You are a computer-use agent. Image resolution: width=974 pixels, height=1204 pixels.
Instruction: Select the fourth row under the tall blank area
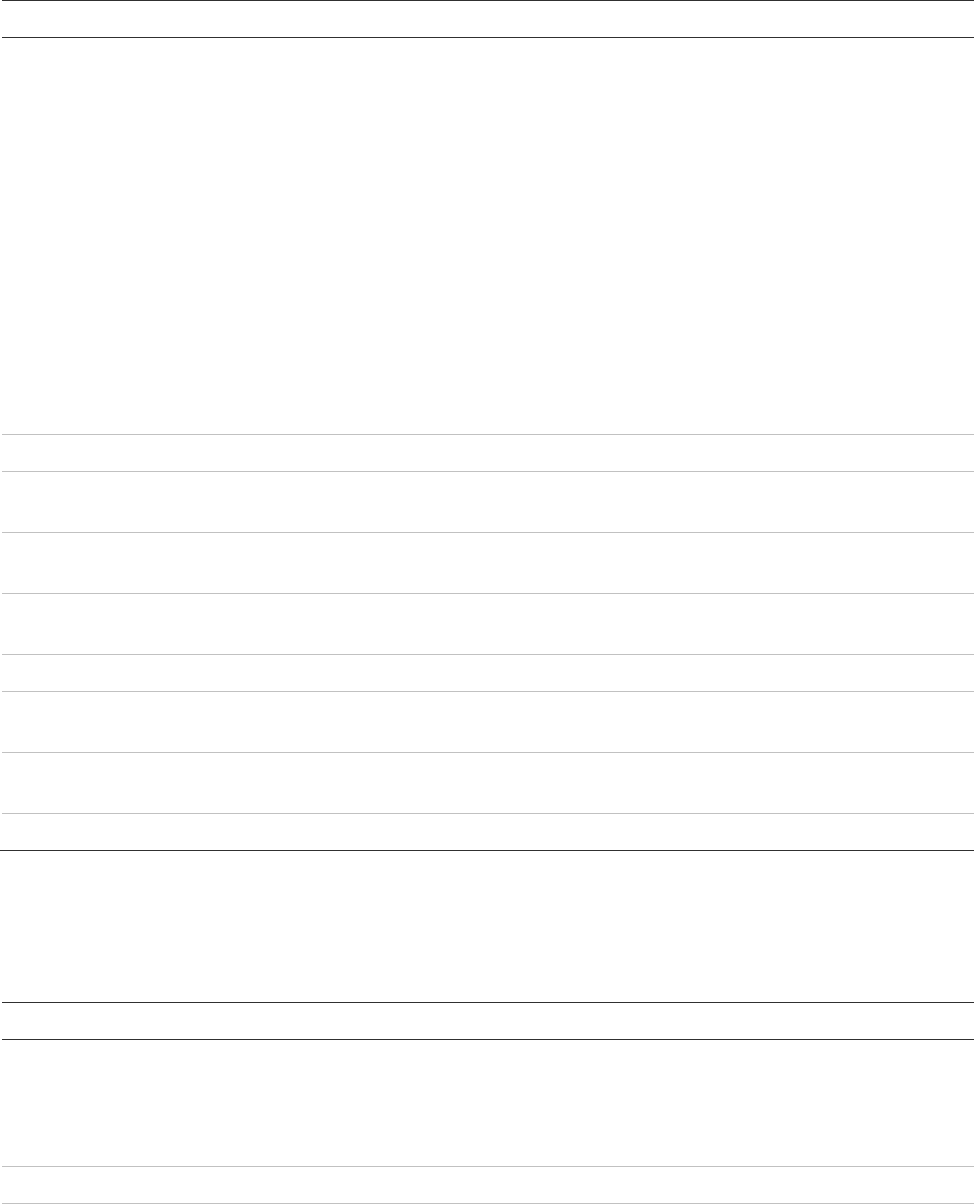487,624
